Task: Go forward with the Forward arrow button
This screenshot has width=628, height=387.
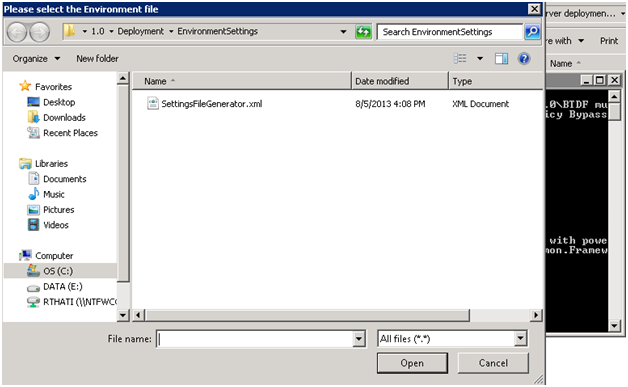Action: coord(40,32)
